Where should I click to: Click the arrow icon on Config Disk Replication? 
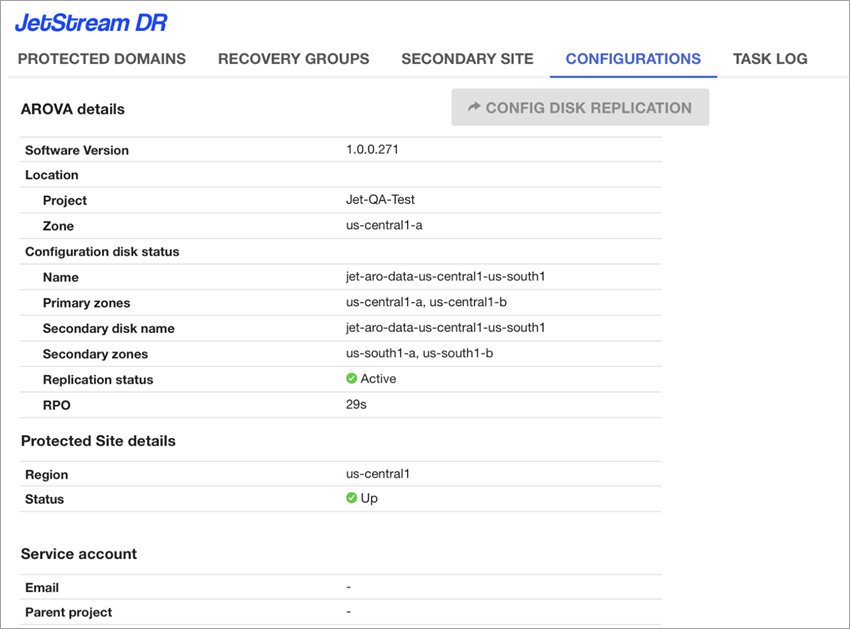(474, 107)
